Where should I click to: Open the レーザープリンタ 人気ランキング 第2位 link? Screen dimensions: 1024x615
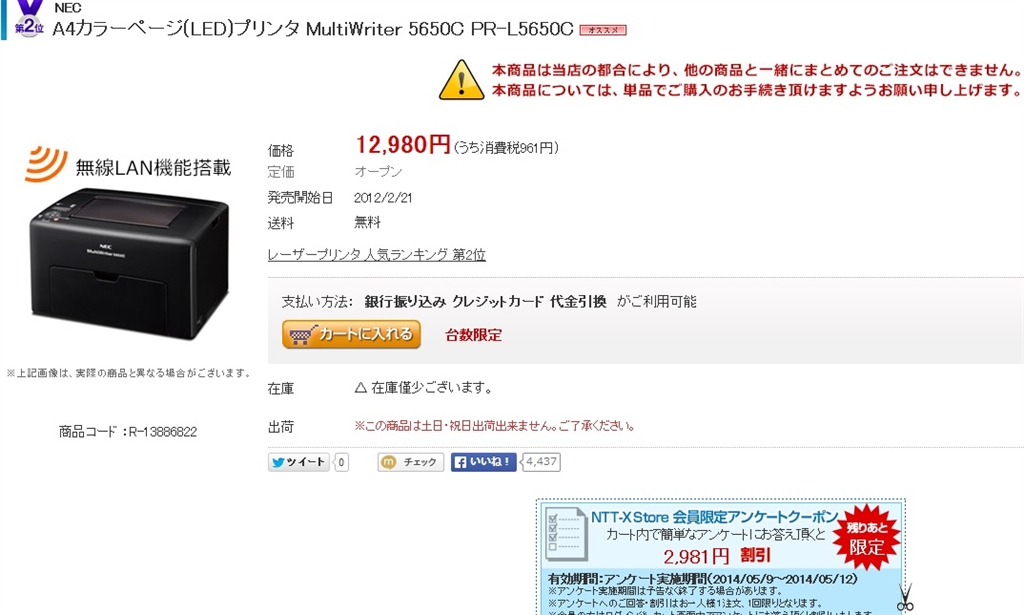376,255
